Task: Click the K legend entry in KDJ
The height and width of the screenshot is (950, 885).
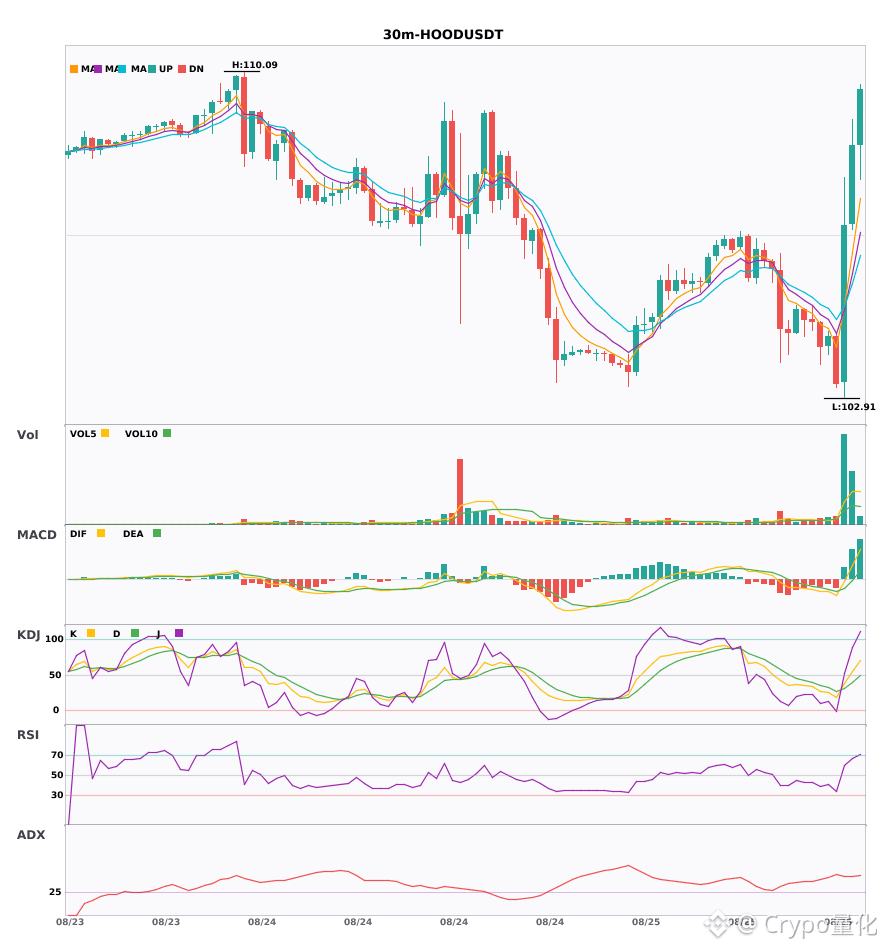Action: coord(82,634)
